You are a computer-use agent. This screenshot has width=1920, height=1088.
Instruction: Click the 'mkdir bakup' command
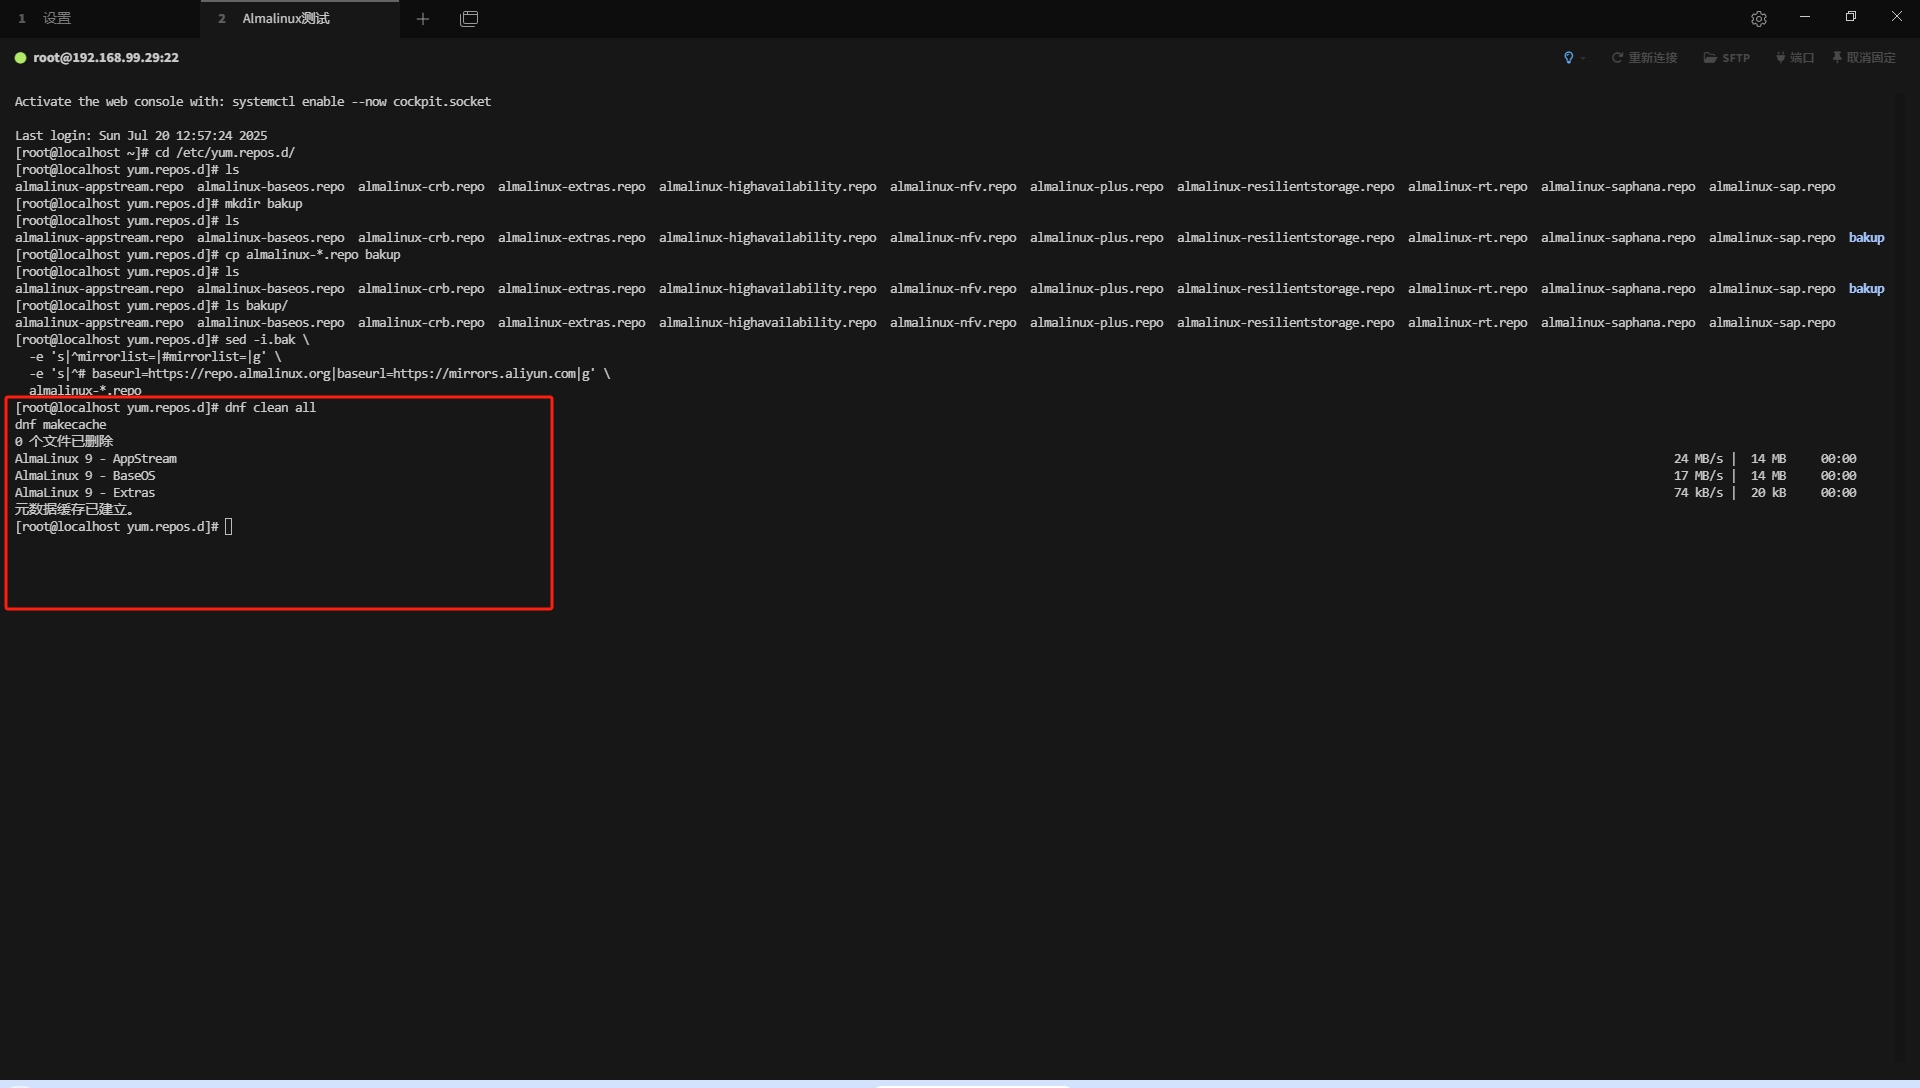(x=263, y=204)
